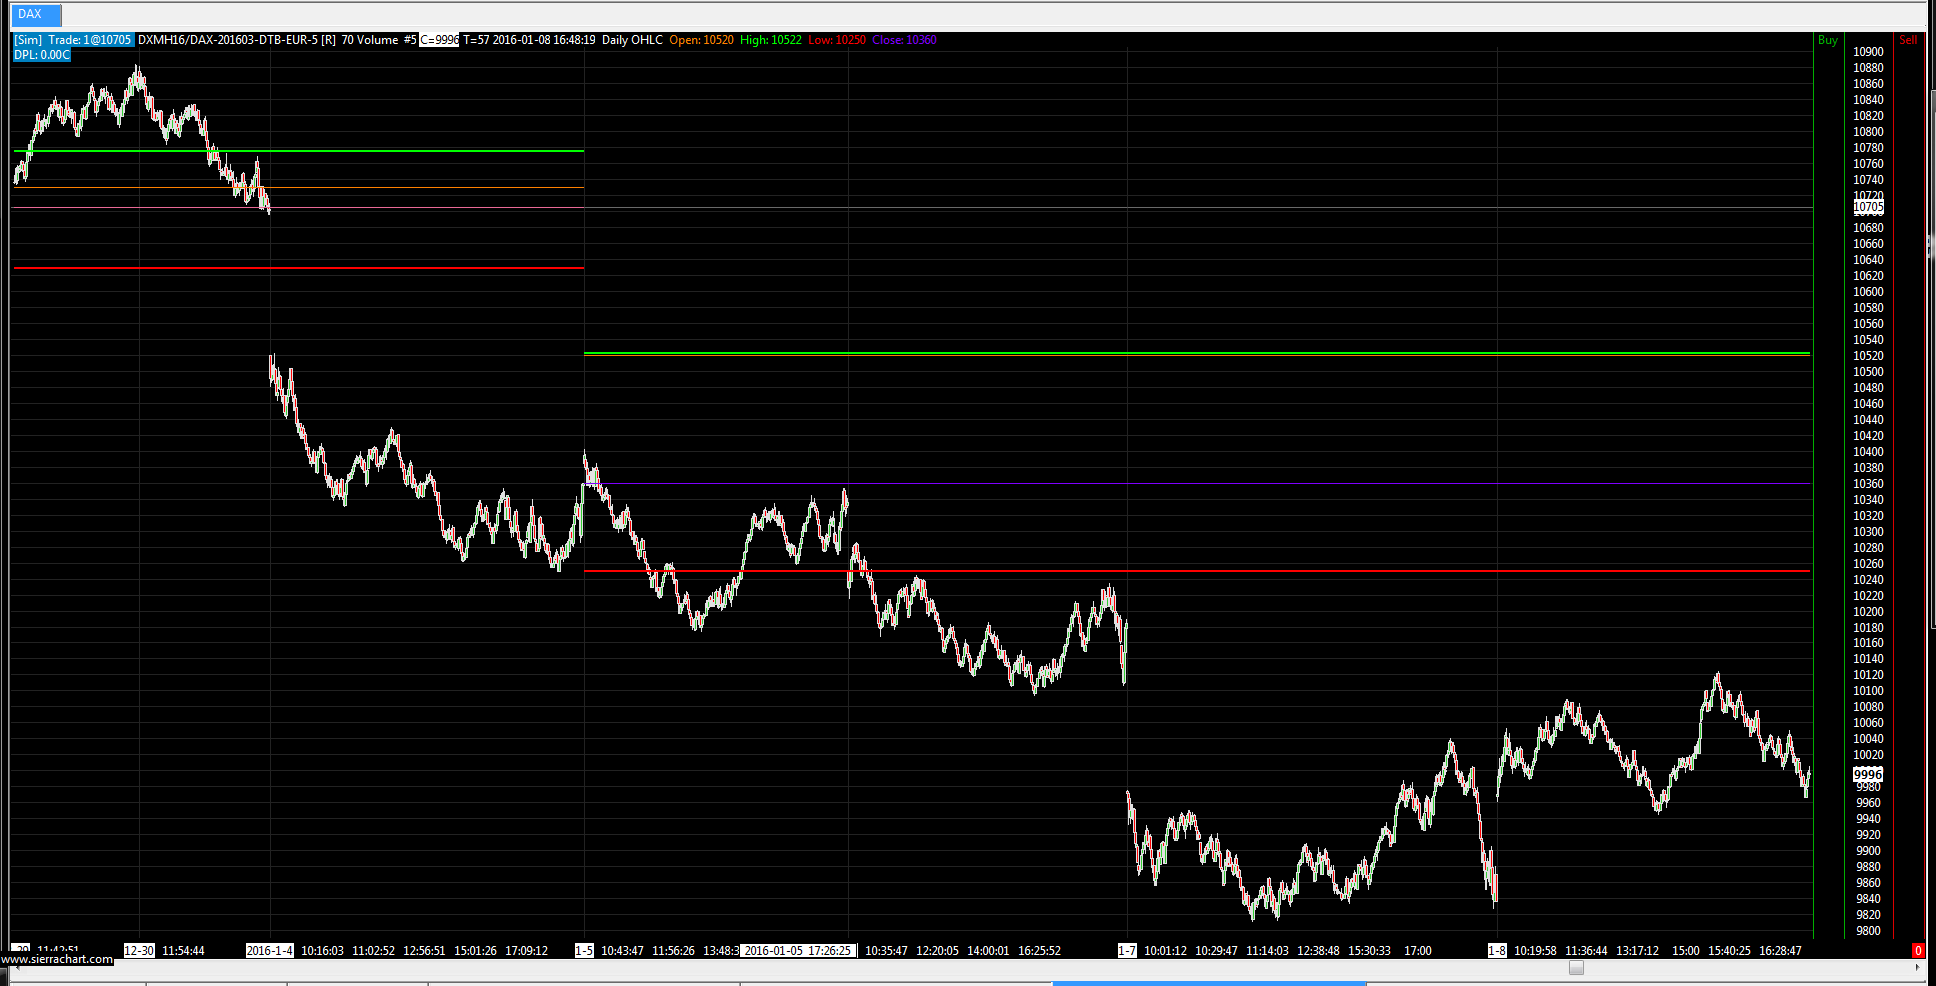1936x986 pixels.
Task: Click the C=9996 close value in header
Action: click(439, 40)
